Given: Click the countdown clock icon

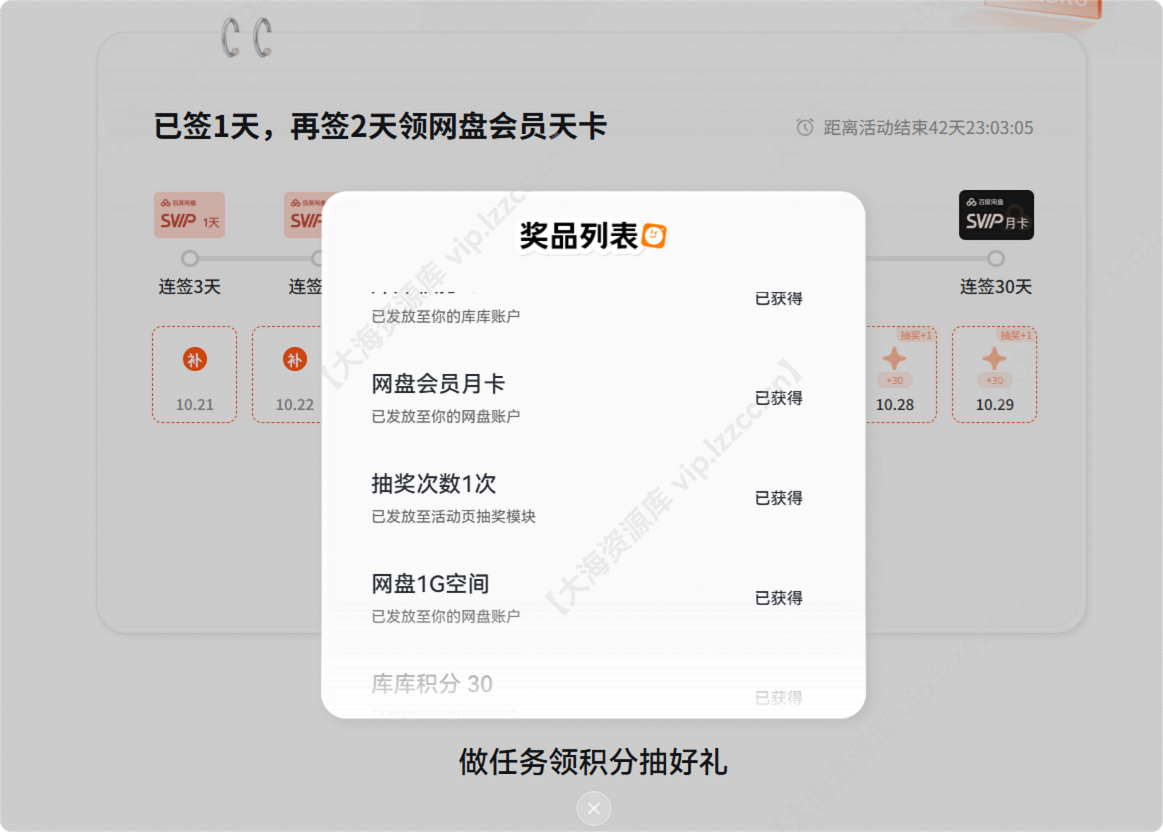Looking at the screenshot, I should click(805, 128).
